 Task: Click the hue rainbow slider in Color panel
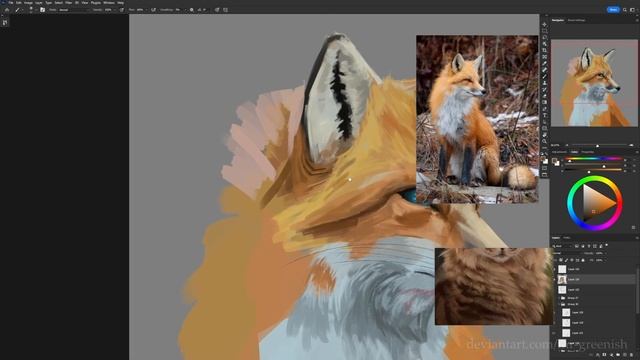[593, 158]
